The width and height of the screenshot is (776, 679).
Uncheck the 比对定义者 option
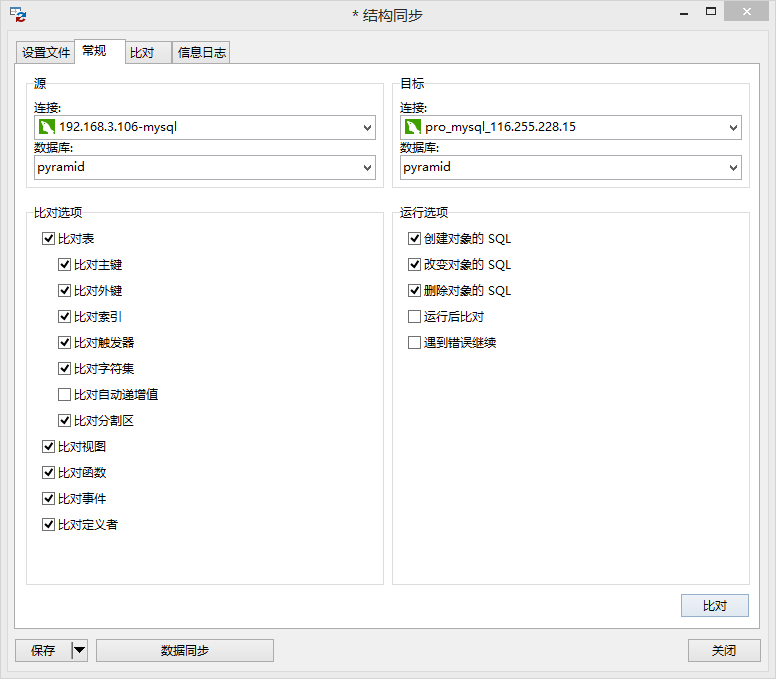click(48, 525)
